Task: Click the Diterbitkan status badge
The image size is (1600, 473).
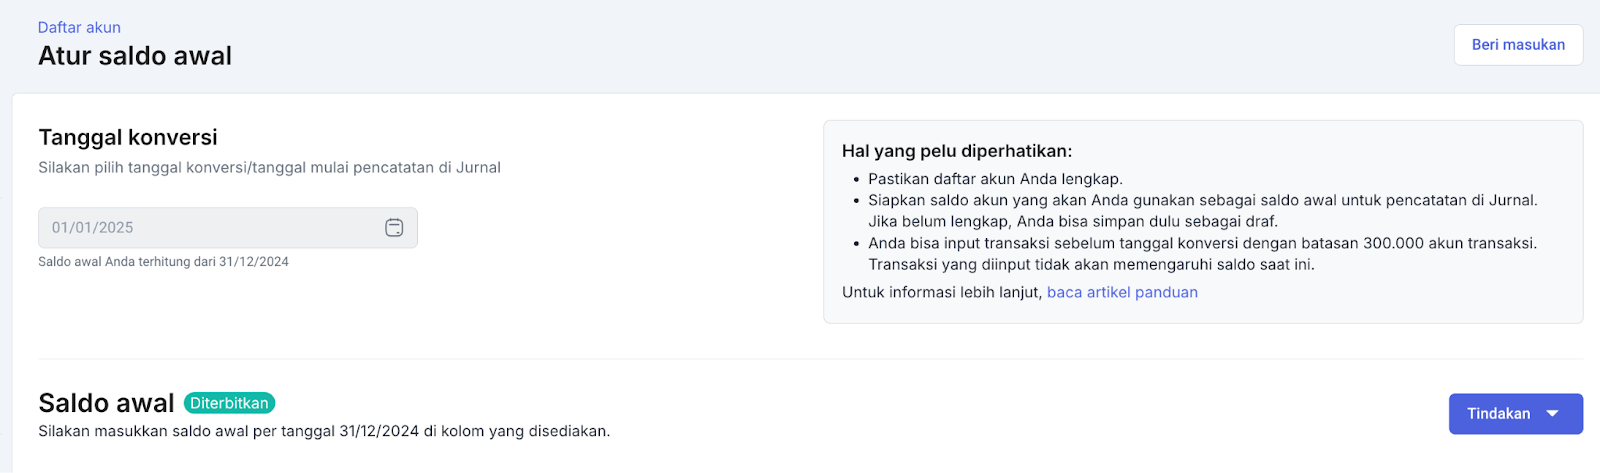Action: 229,403
